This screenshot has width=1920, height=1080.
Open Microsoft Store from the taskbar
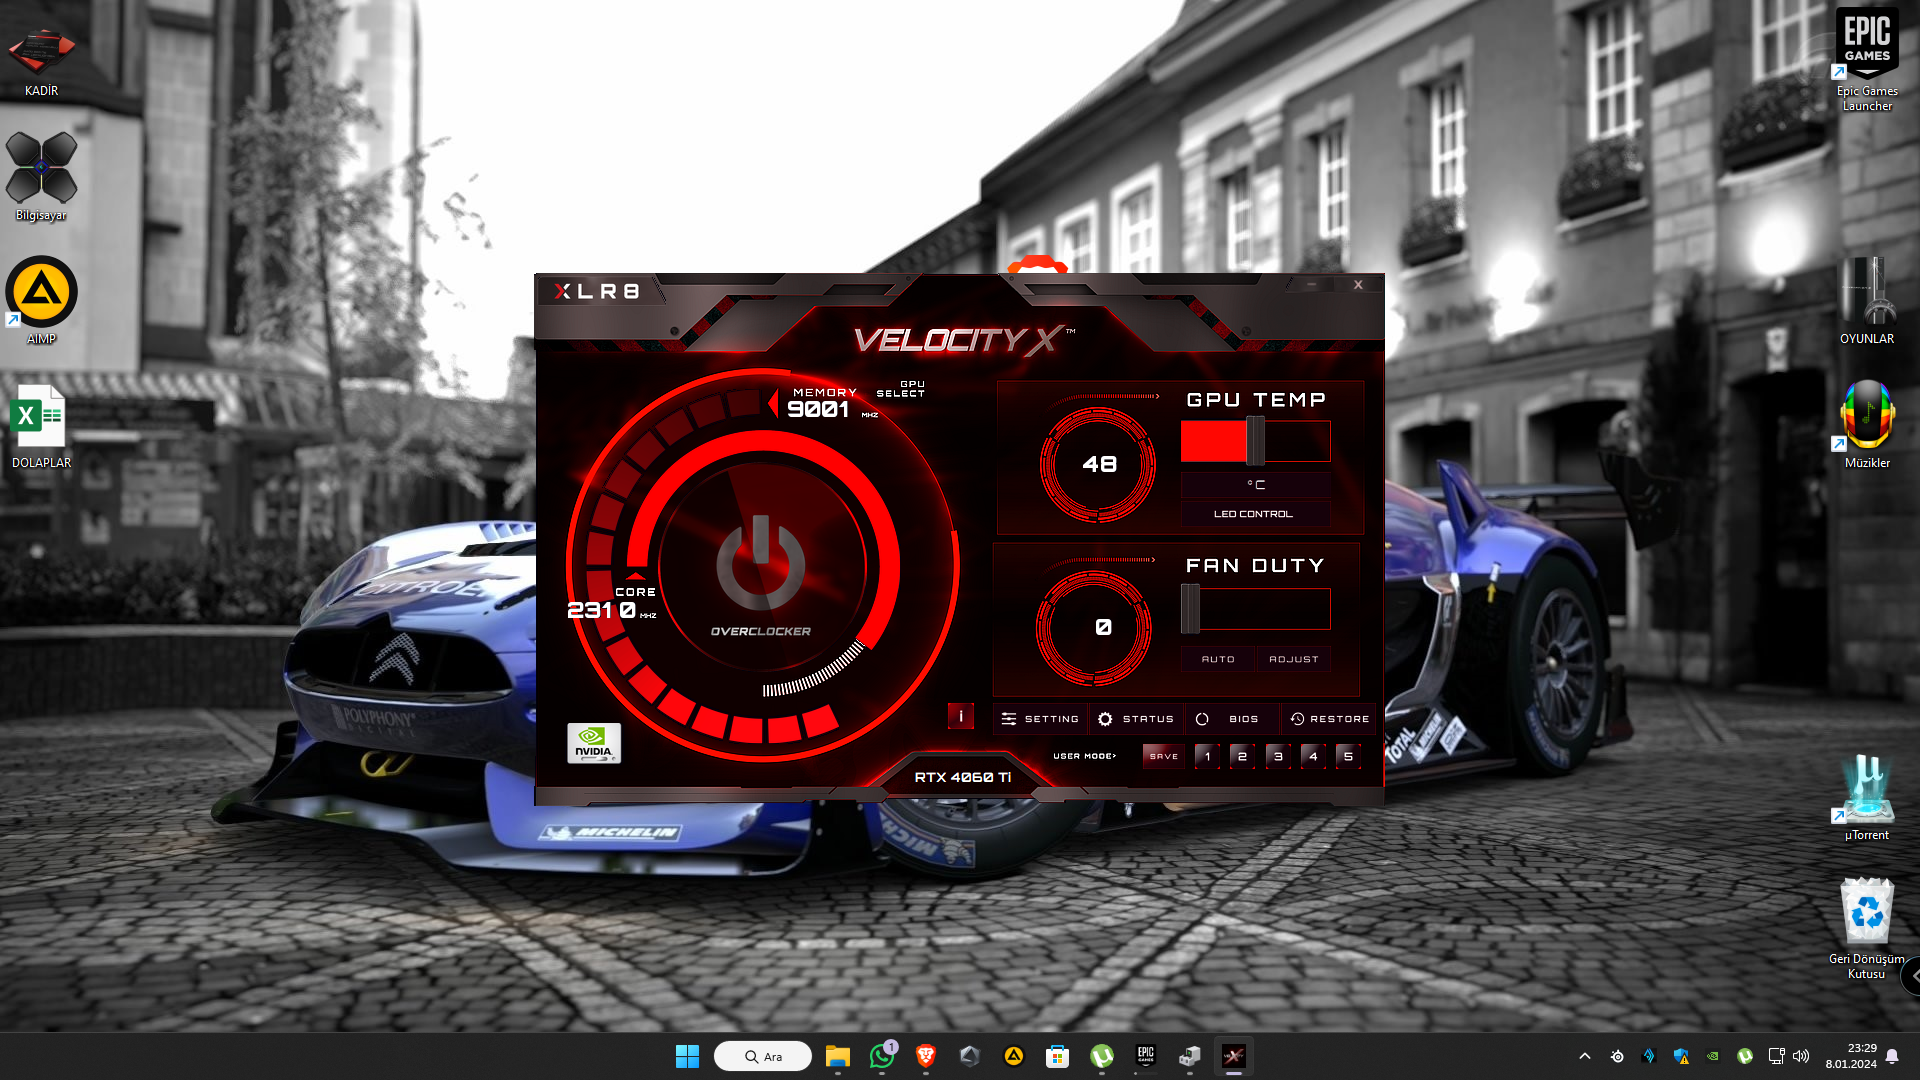pos(1058,1056)
